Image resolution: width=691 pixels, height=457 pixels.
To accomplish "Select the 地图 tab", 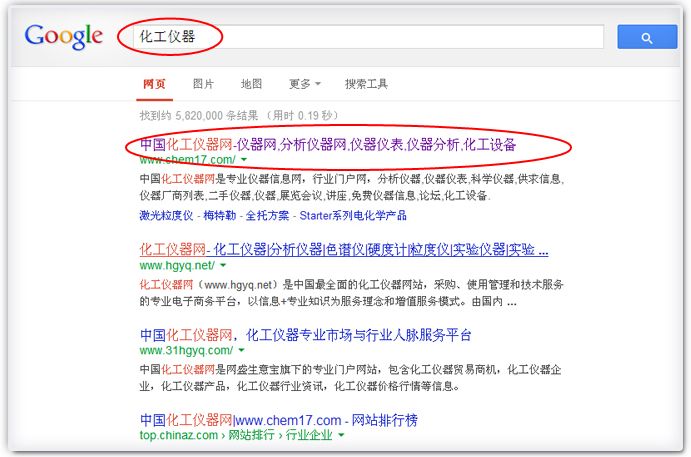I will pos(251,84).
